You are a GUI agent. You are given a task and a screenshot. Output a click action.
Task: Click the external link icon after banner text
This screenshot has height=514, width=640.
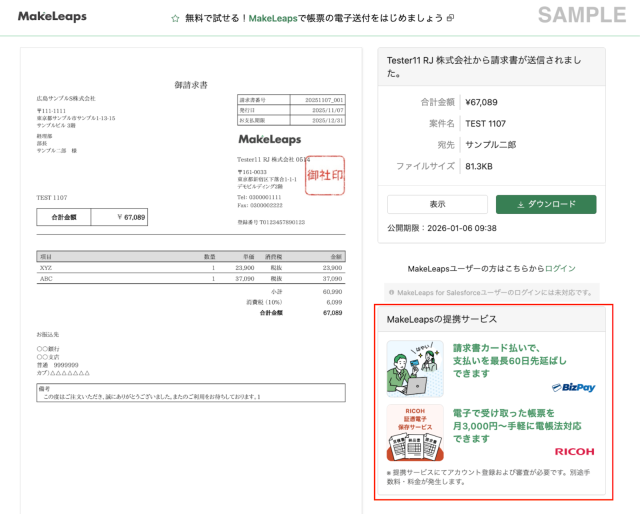[451, 18]
